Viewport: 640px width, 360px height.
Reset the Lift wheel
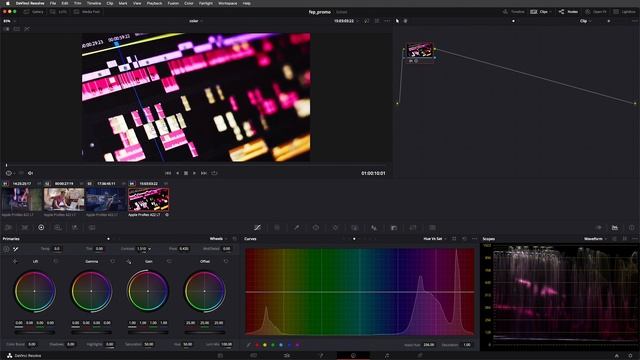(x=56, y=261)
